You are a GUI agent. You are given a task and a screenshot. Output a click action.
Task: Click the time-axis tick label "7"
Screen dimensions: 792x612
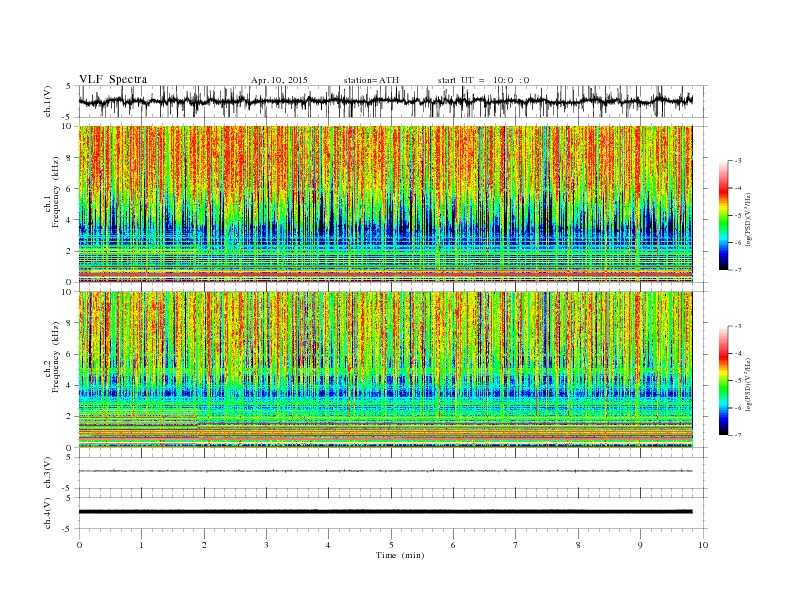516,545
